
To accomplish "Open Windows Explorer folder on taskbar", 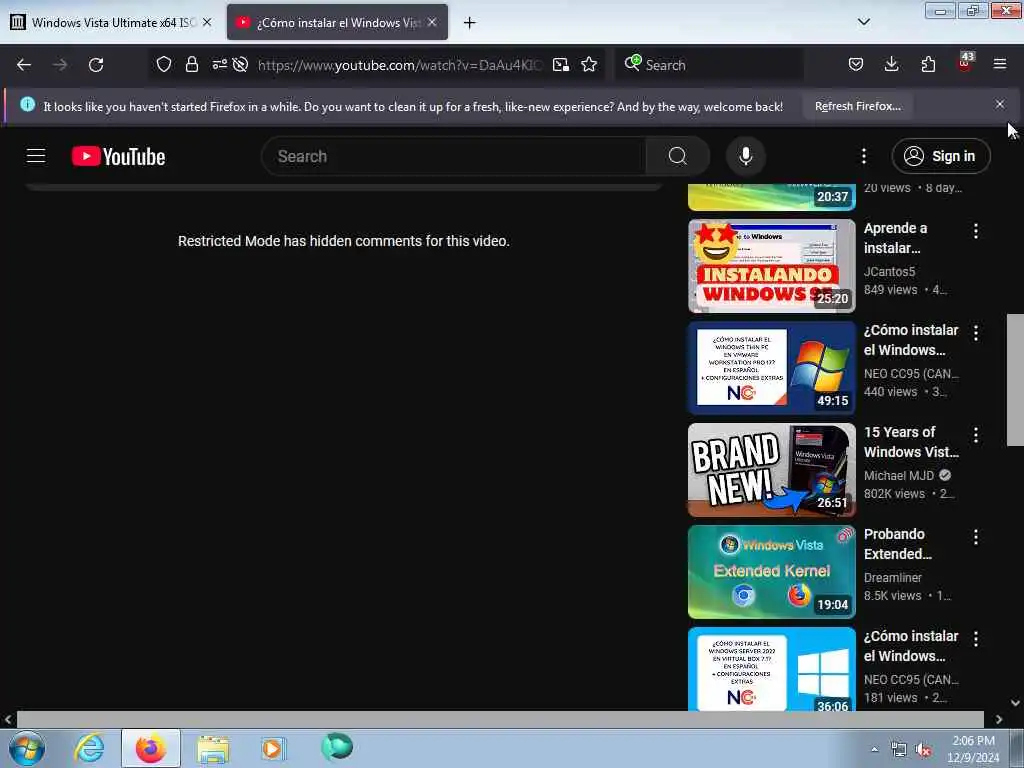I will pos(213,748).
